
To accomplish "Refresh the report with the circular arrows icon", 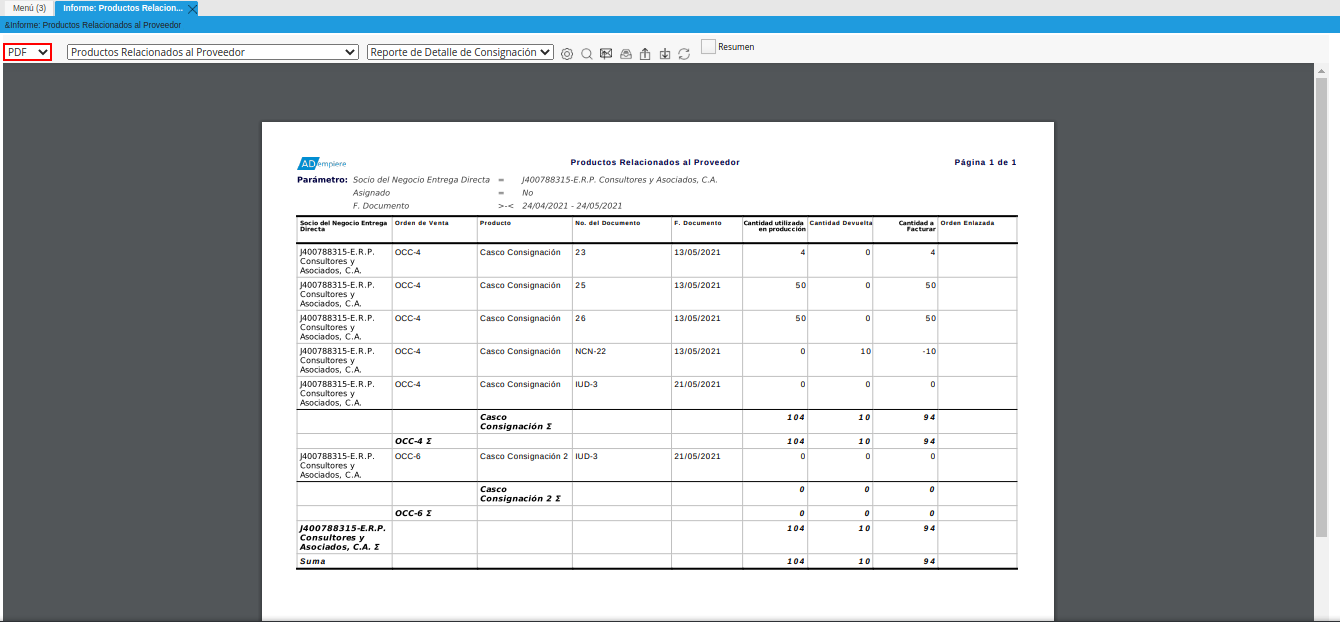I will pos(684,52).
